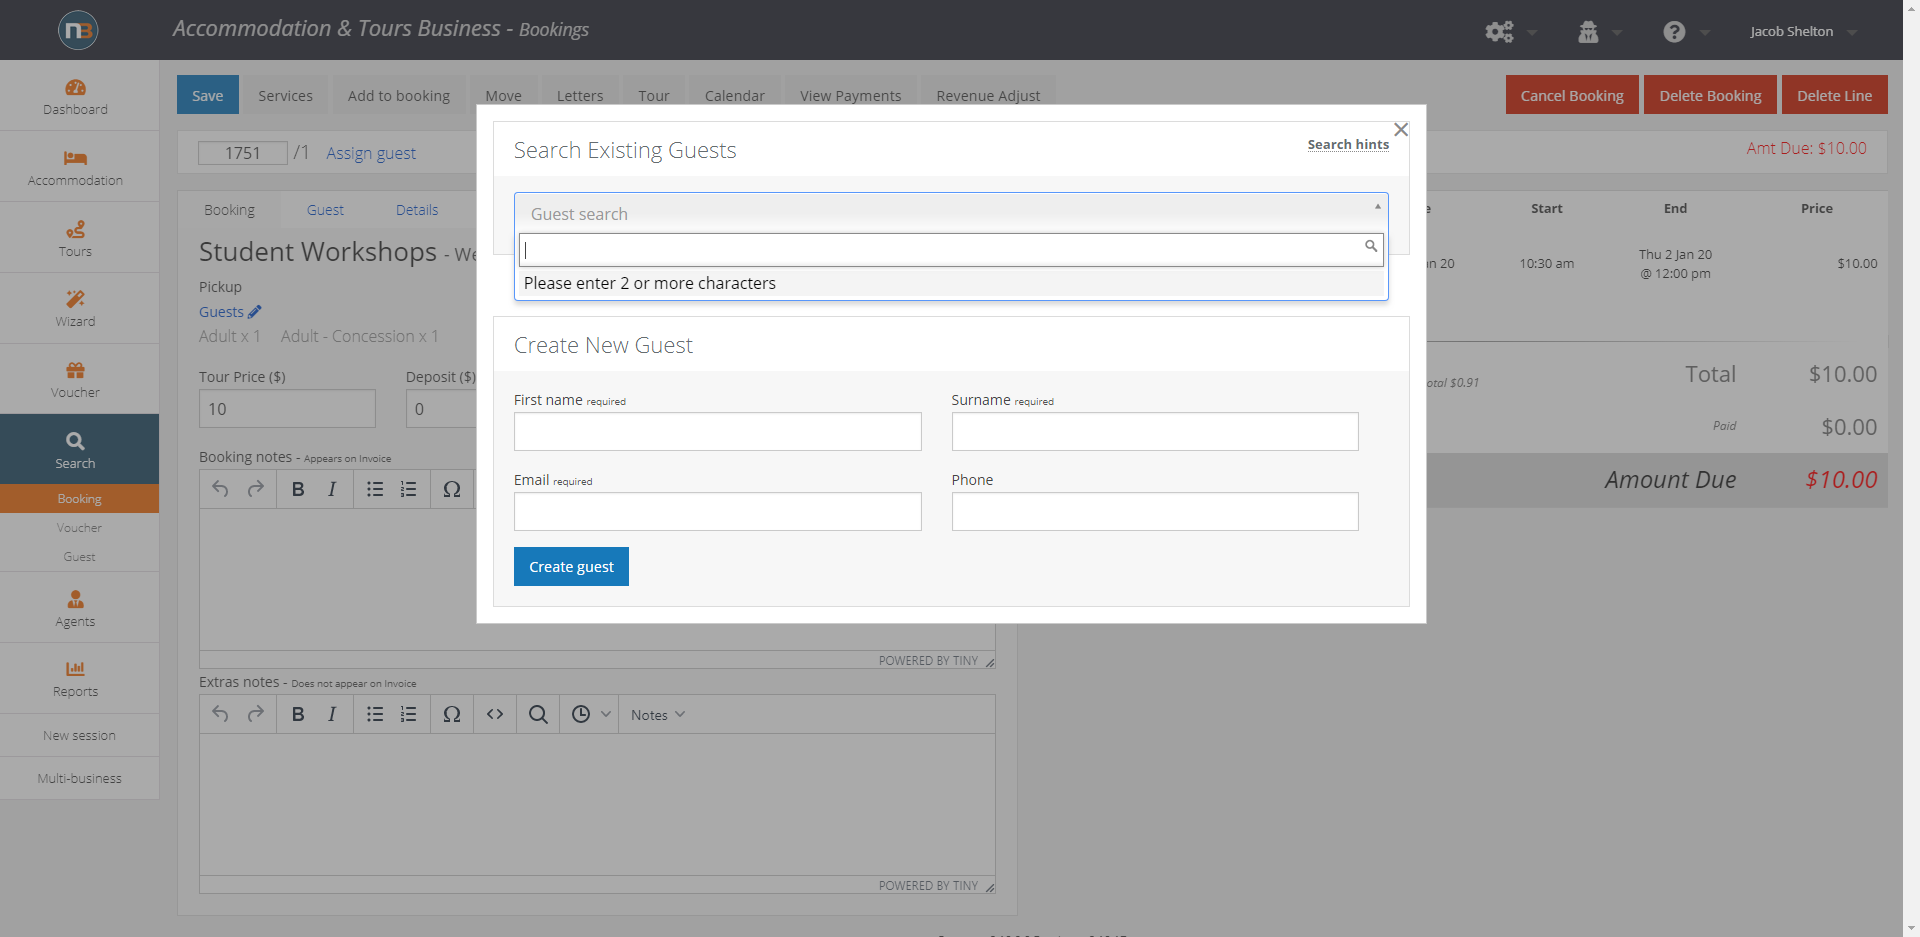The height and width of the screenshot is (937, 1920).
Task: Insert date/time in Extras notes
Action: click(x=581, y=714)
